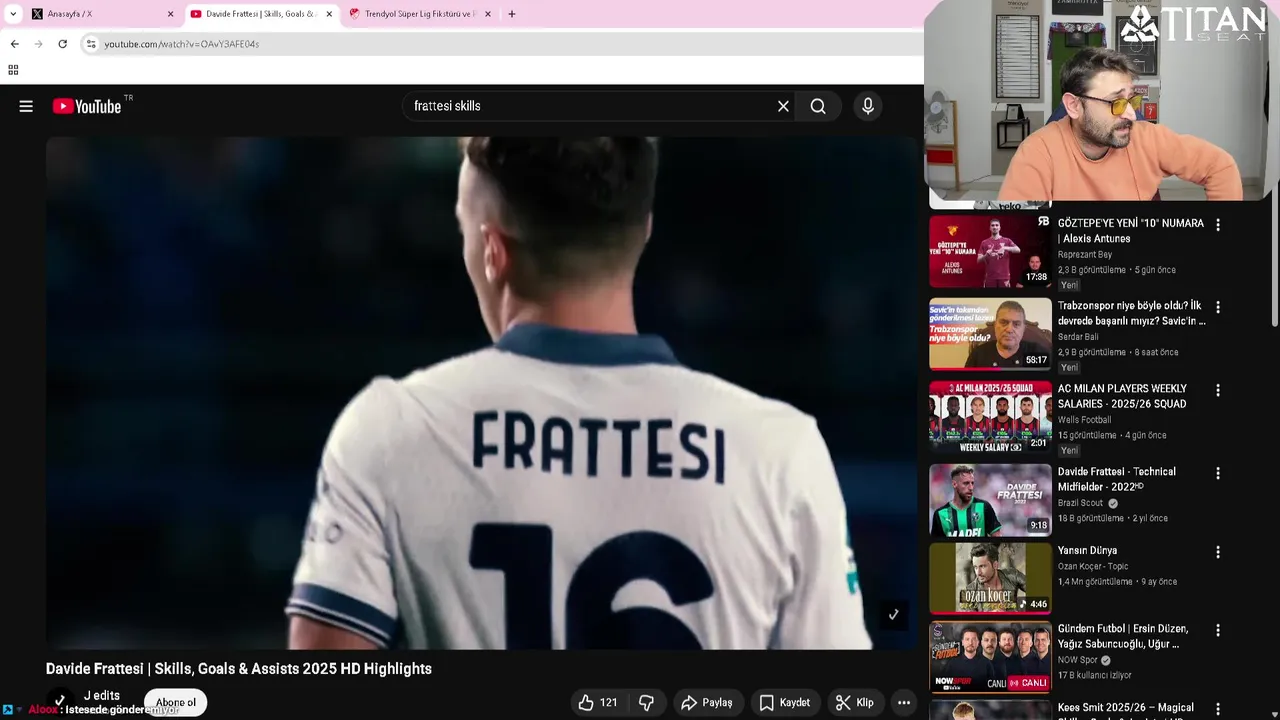Like the video with 121 likes

tap(597, 702)
